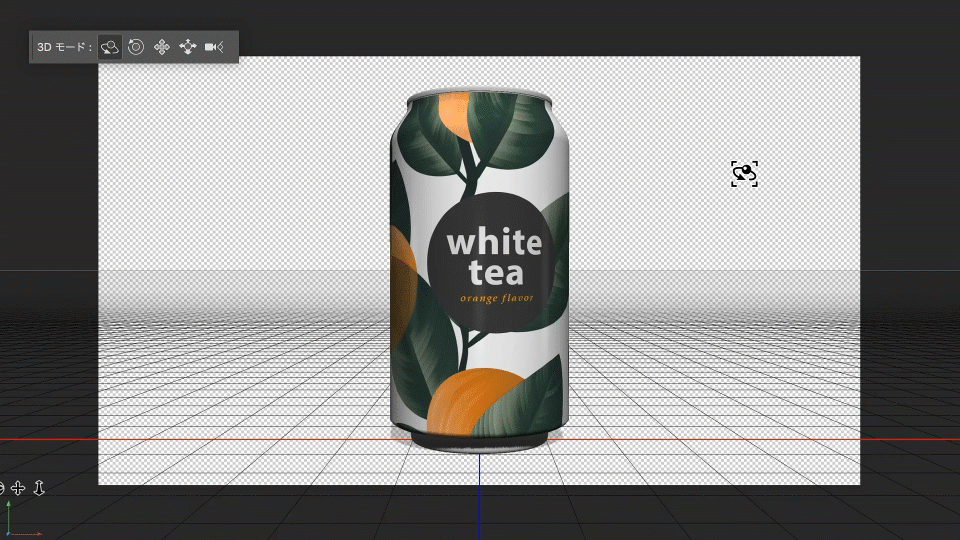The height and width of the screenshot is (540, 960).
Task: Click the 3D axis orientation widget
Action: pyautogui.click(x=22, y=519)
